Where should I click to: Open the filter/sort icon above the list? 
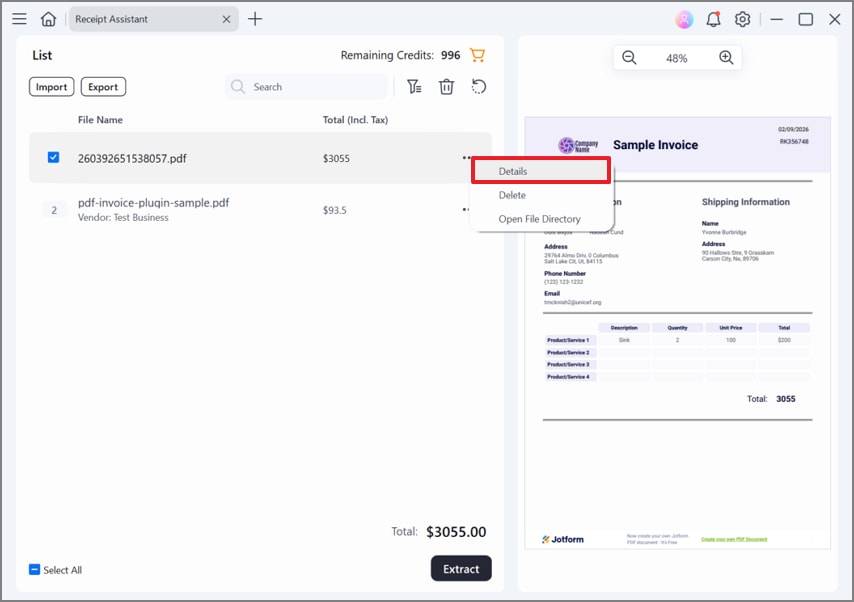414,87
